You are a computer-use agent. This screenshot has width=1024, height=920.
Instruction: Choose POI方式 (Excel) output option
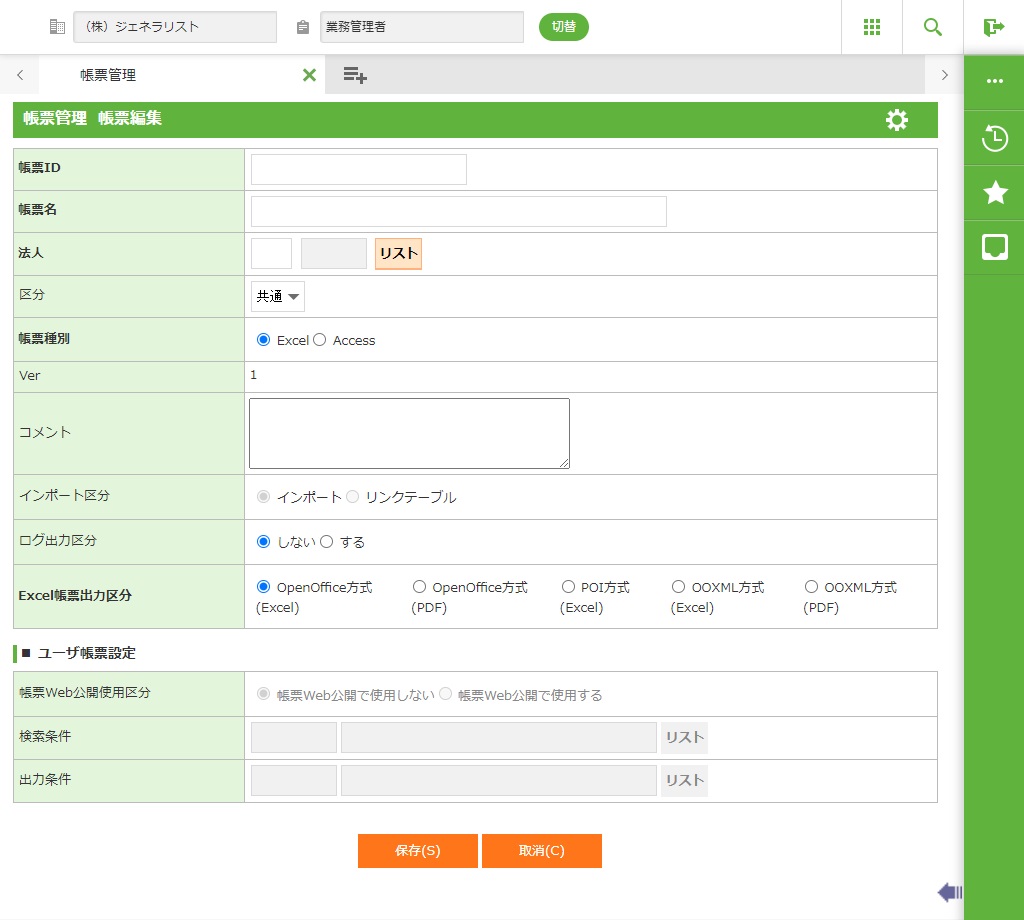tap(568, 587)
